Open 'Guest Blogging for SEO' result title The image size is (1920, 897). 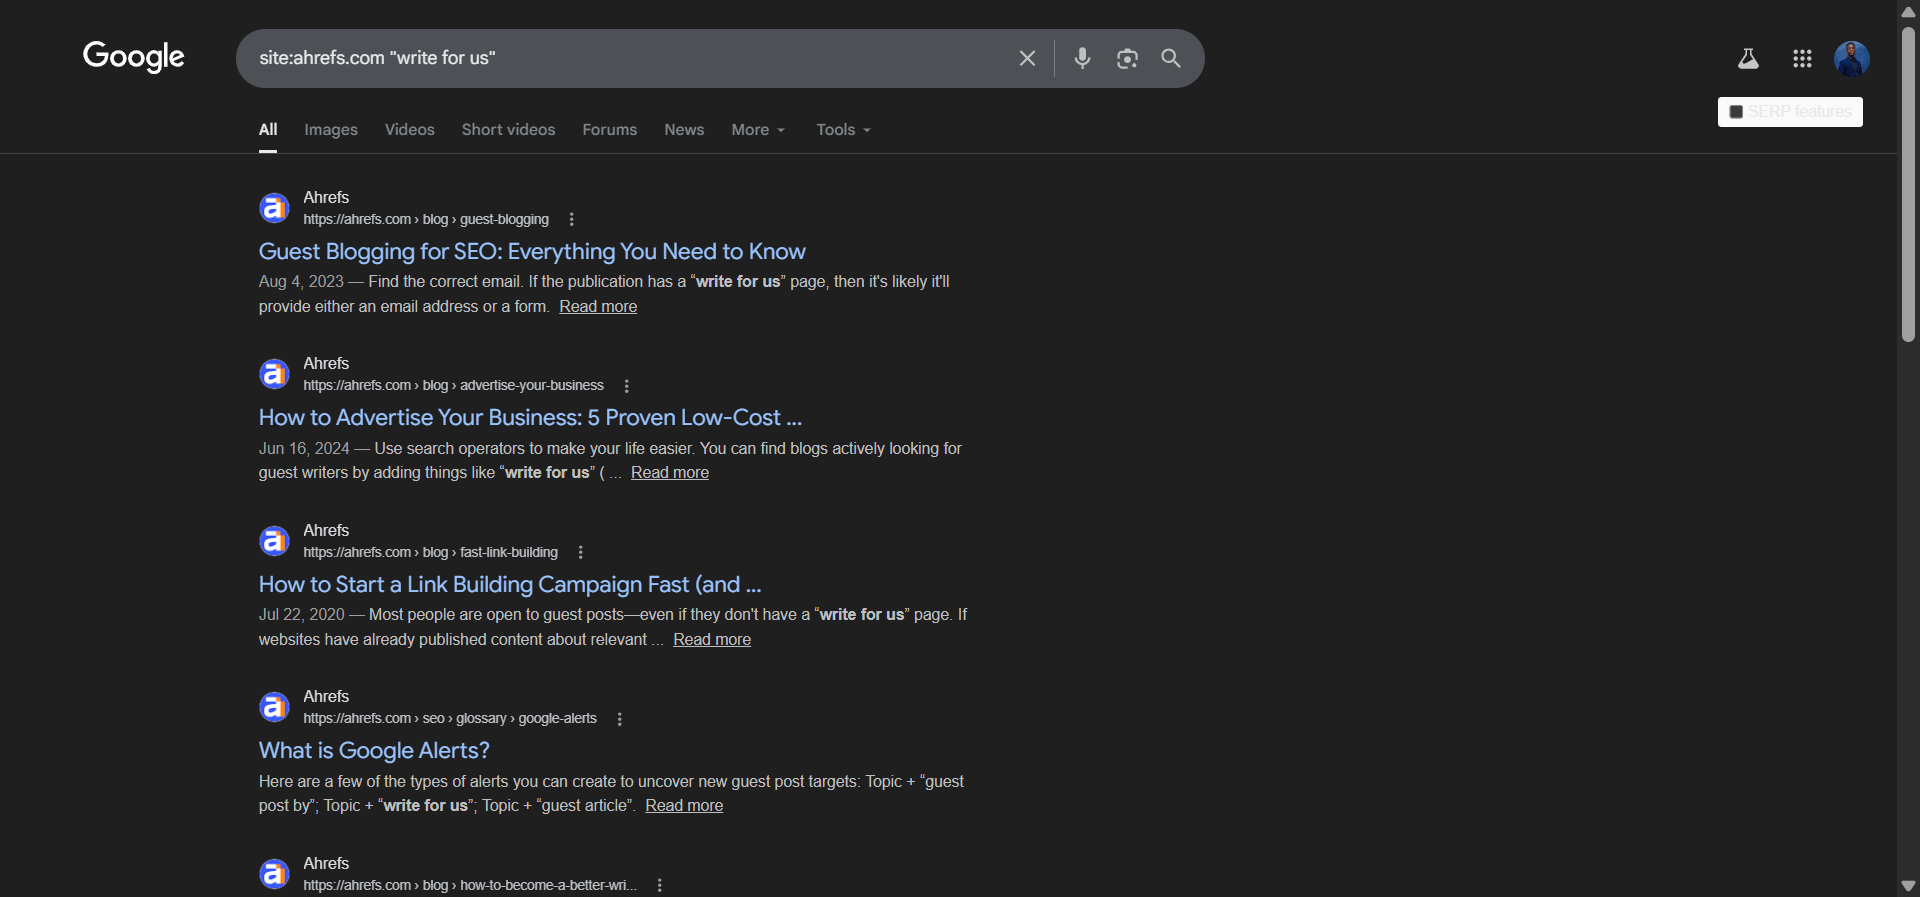(x=532, y=252)
